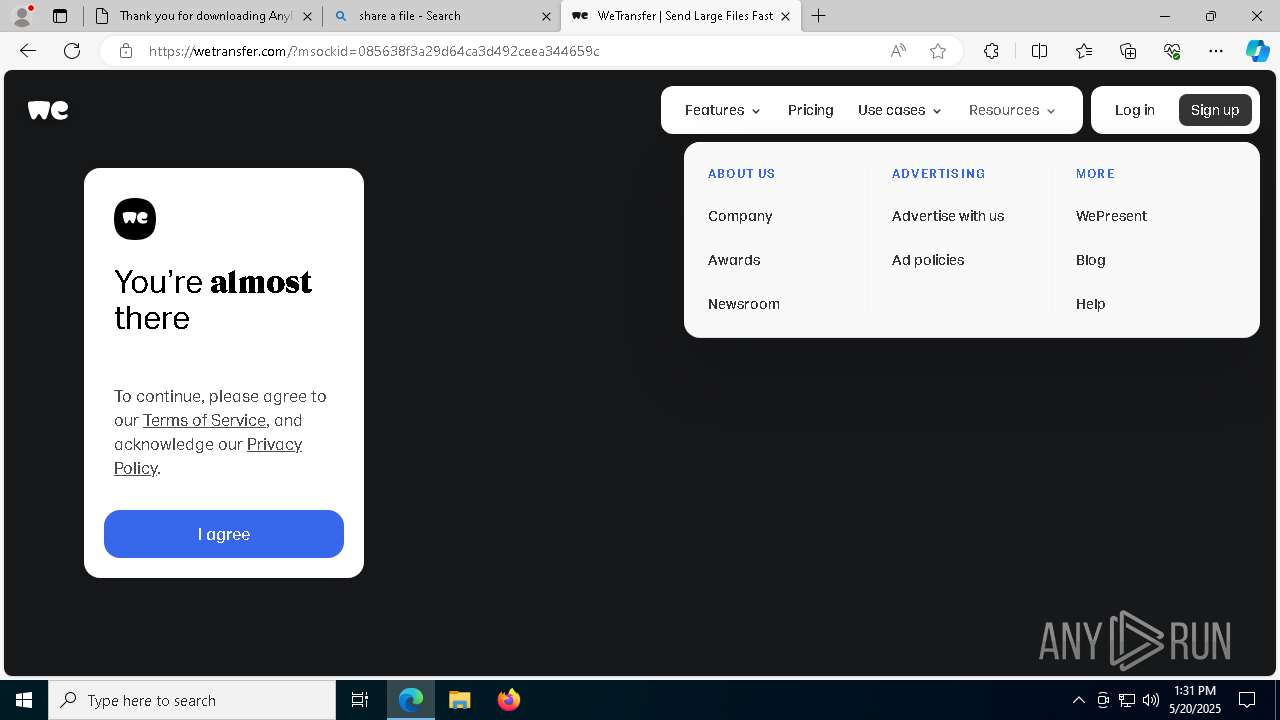Click the Log in button
The image size is (1280, 720).
click(x=1134, y=110)
